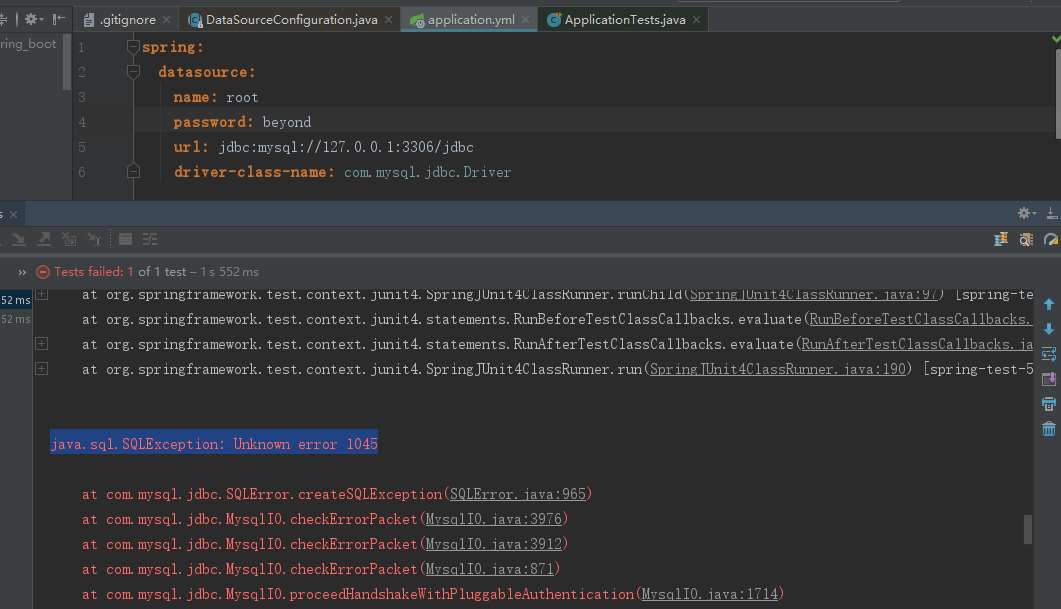This screenshot has height=609, width=1061.
Task: Click the green inspection checkmark in the editor
Action: 1056,39
